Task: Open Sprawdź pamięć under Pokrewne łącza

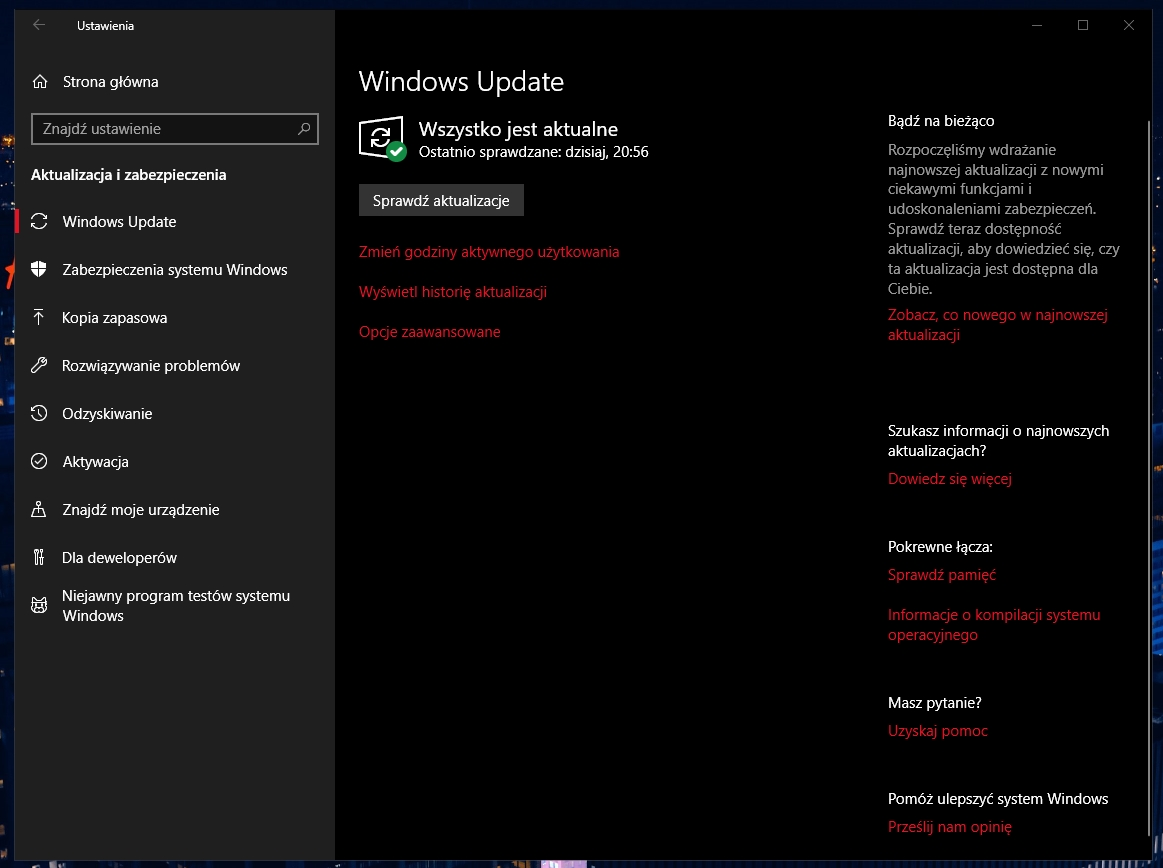Action: click(x=941, y=574)
